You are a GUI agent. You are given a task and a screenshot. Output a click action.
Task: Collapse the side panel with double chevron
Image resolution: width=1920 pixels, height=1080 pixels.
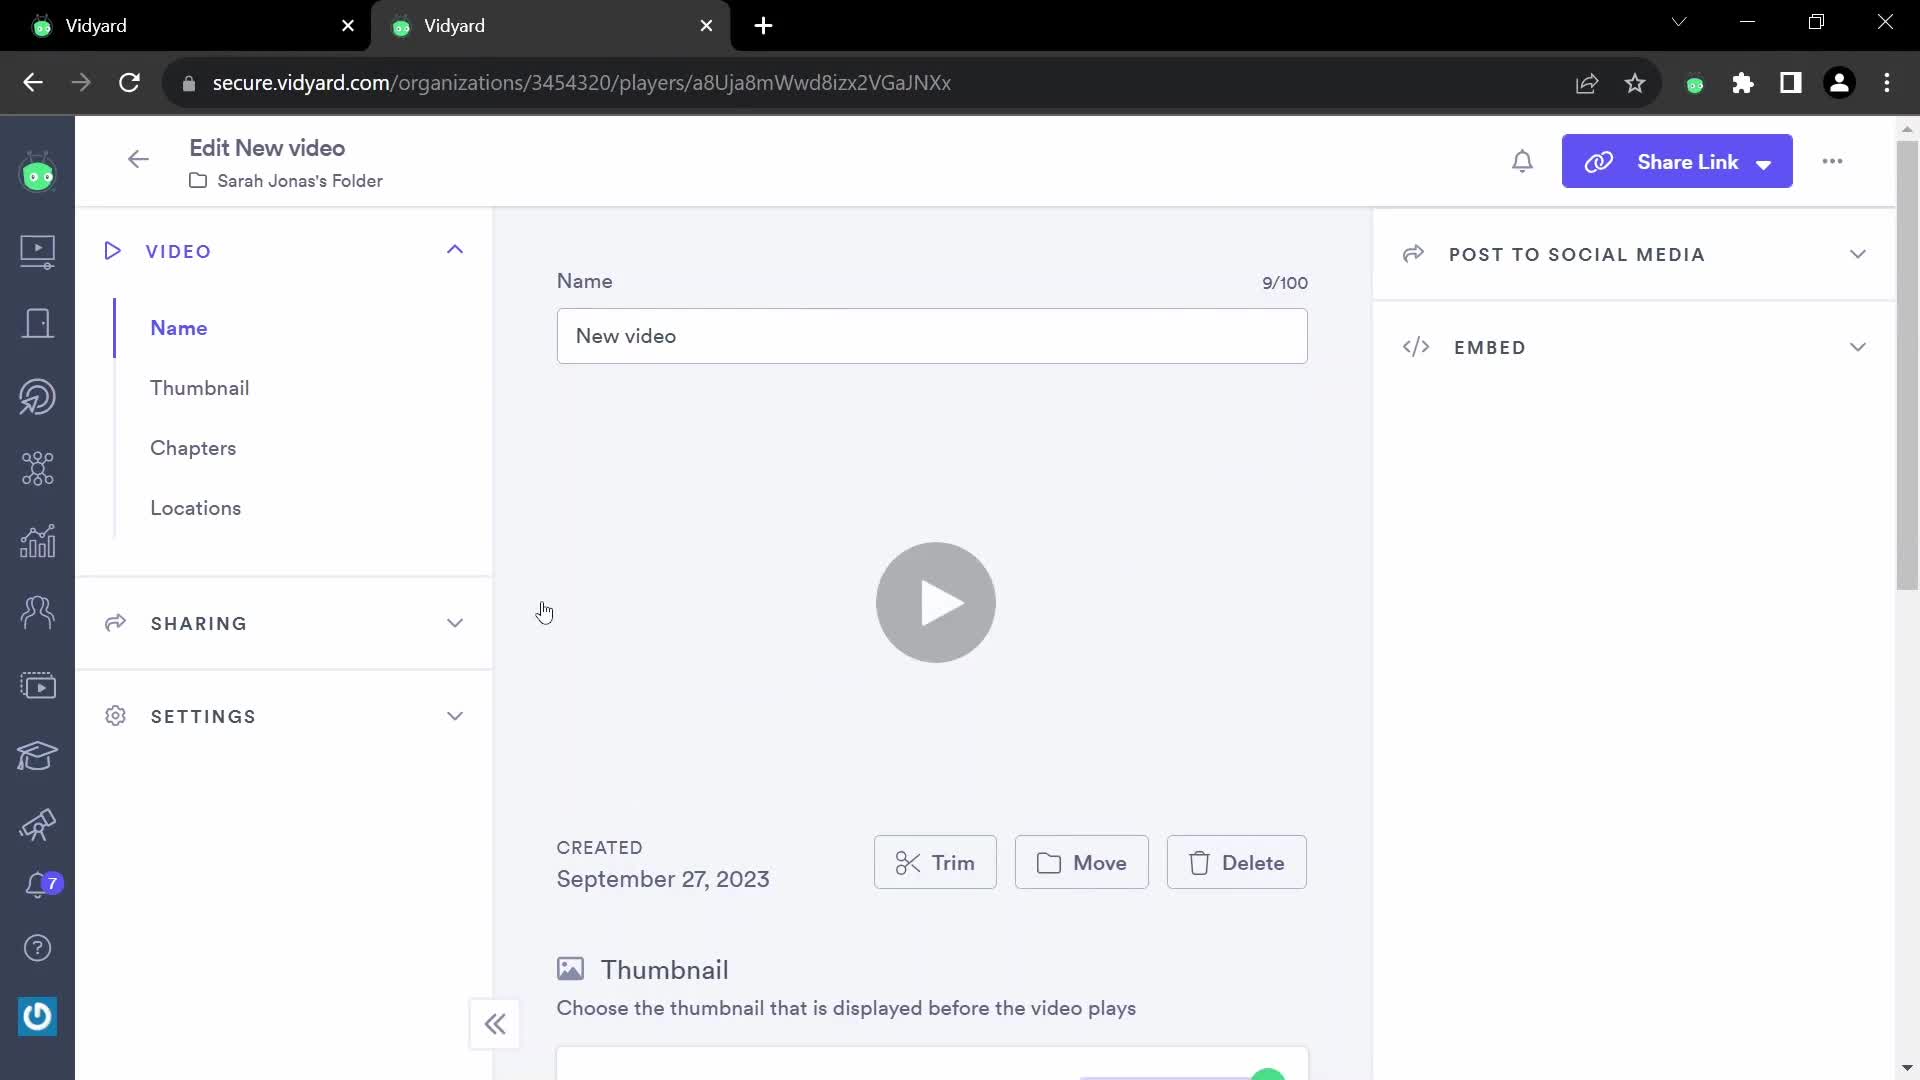click(x=495, y=1024)
